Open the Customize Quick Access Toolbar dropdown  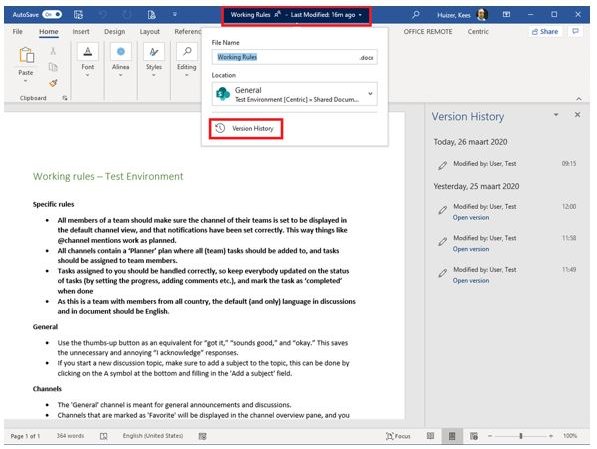175,14
